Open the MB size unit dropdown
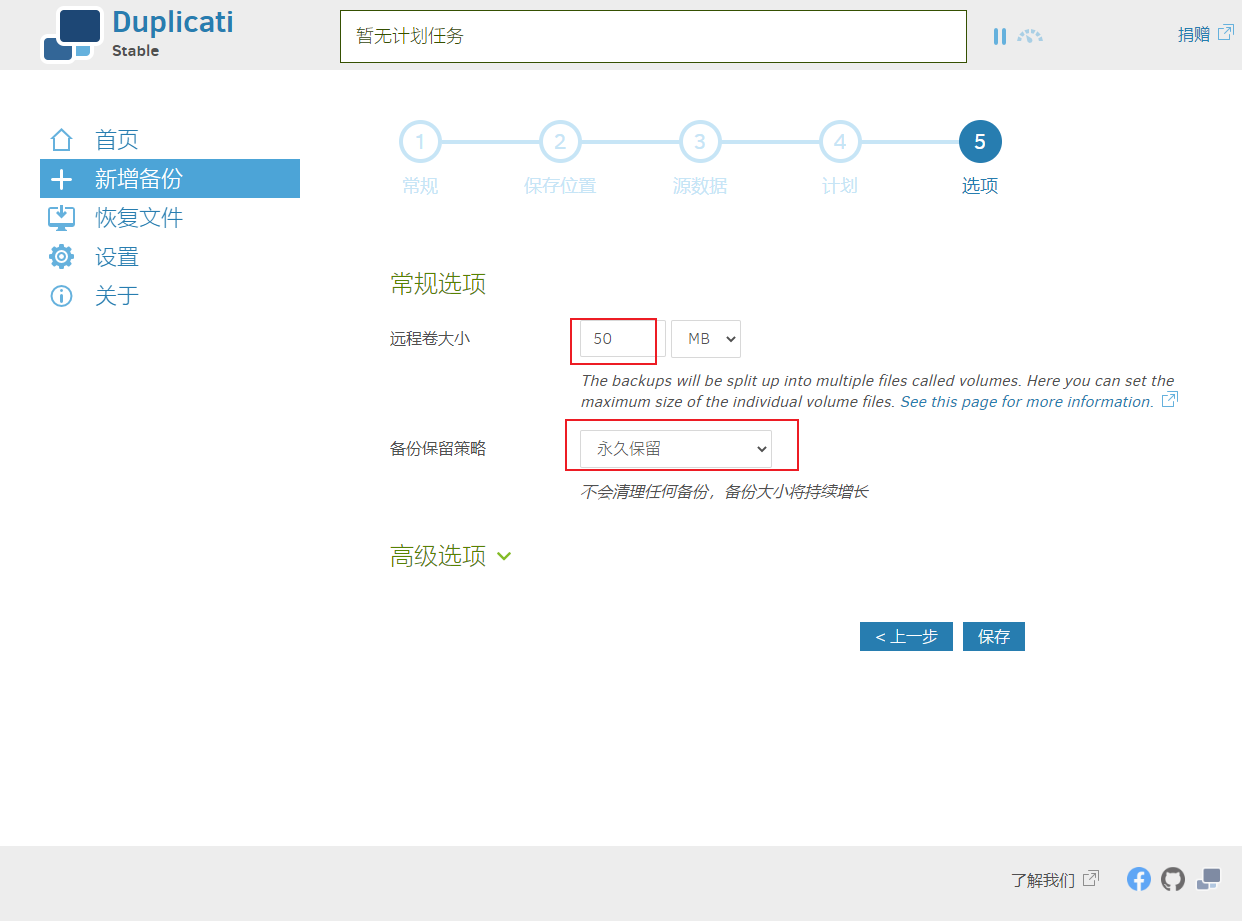 tap(706, 339)
